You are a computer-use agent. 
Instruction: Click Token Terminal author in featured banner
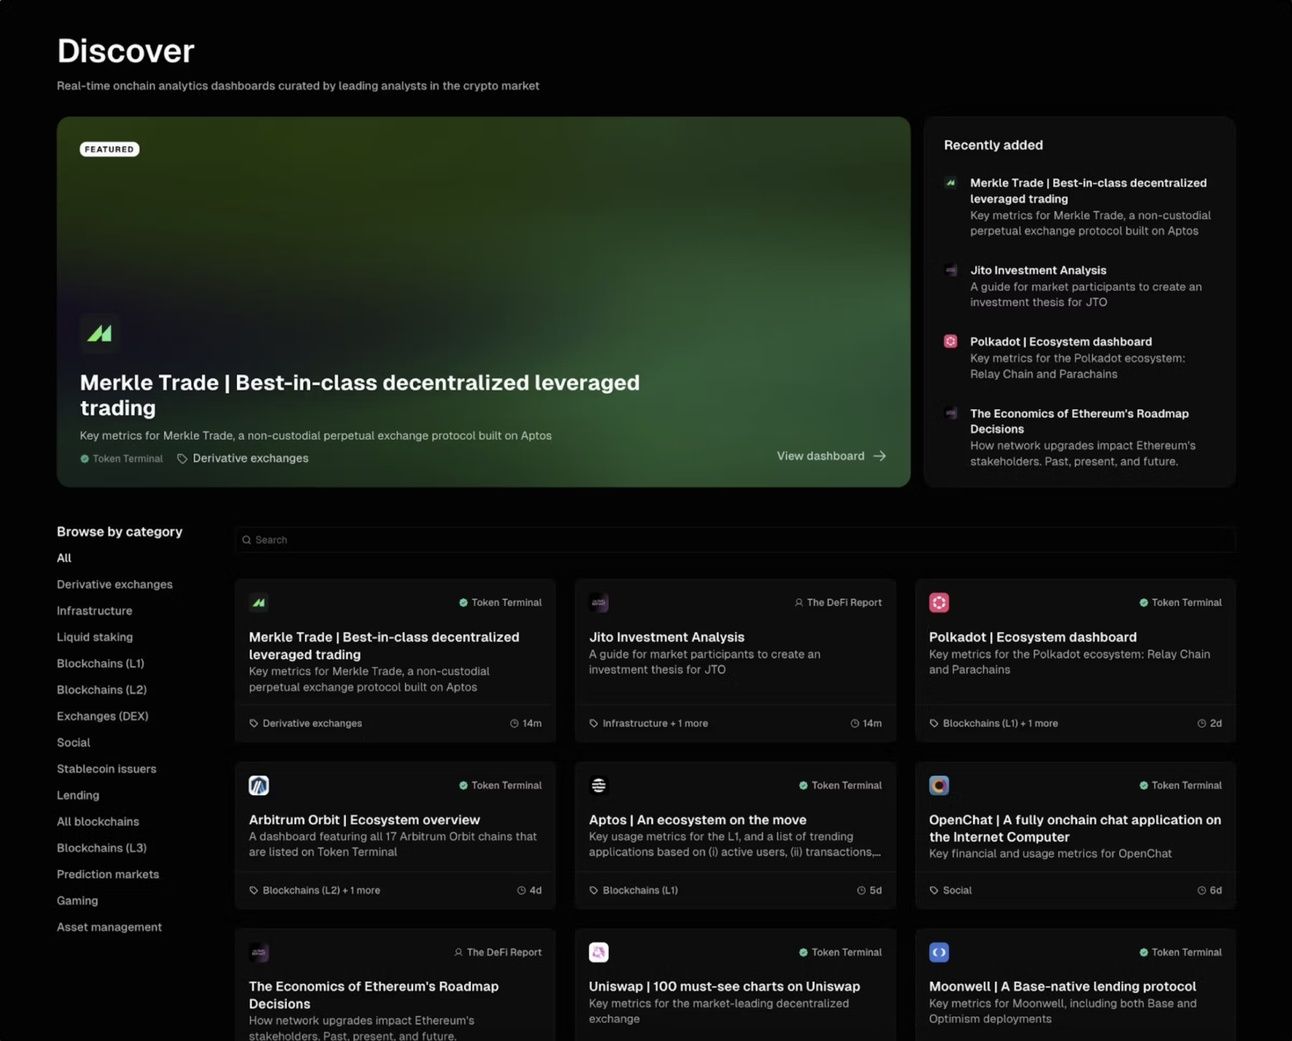122,459
